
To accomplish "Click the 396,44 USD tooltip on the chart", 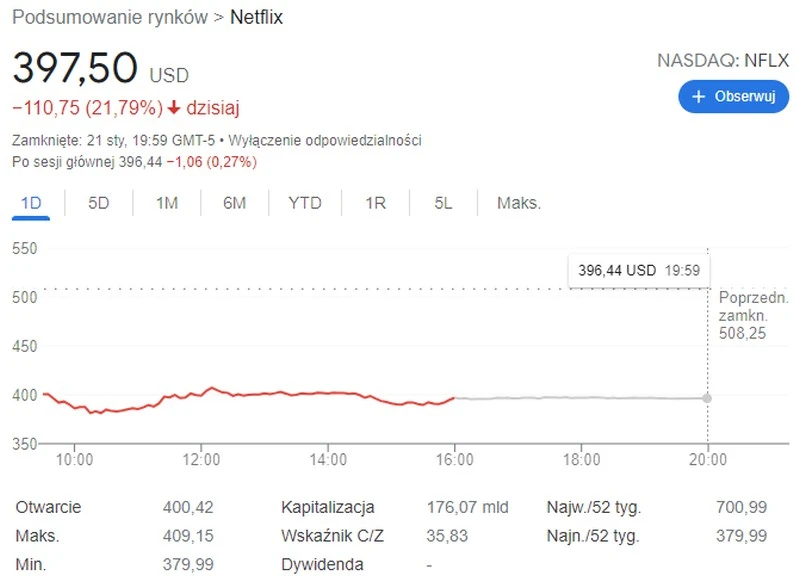I will 638,268.
